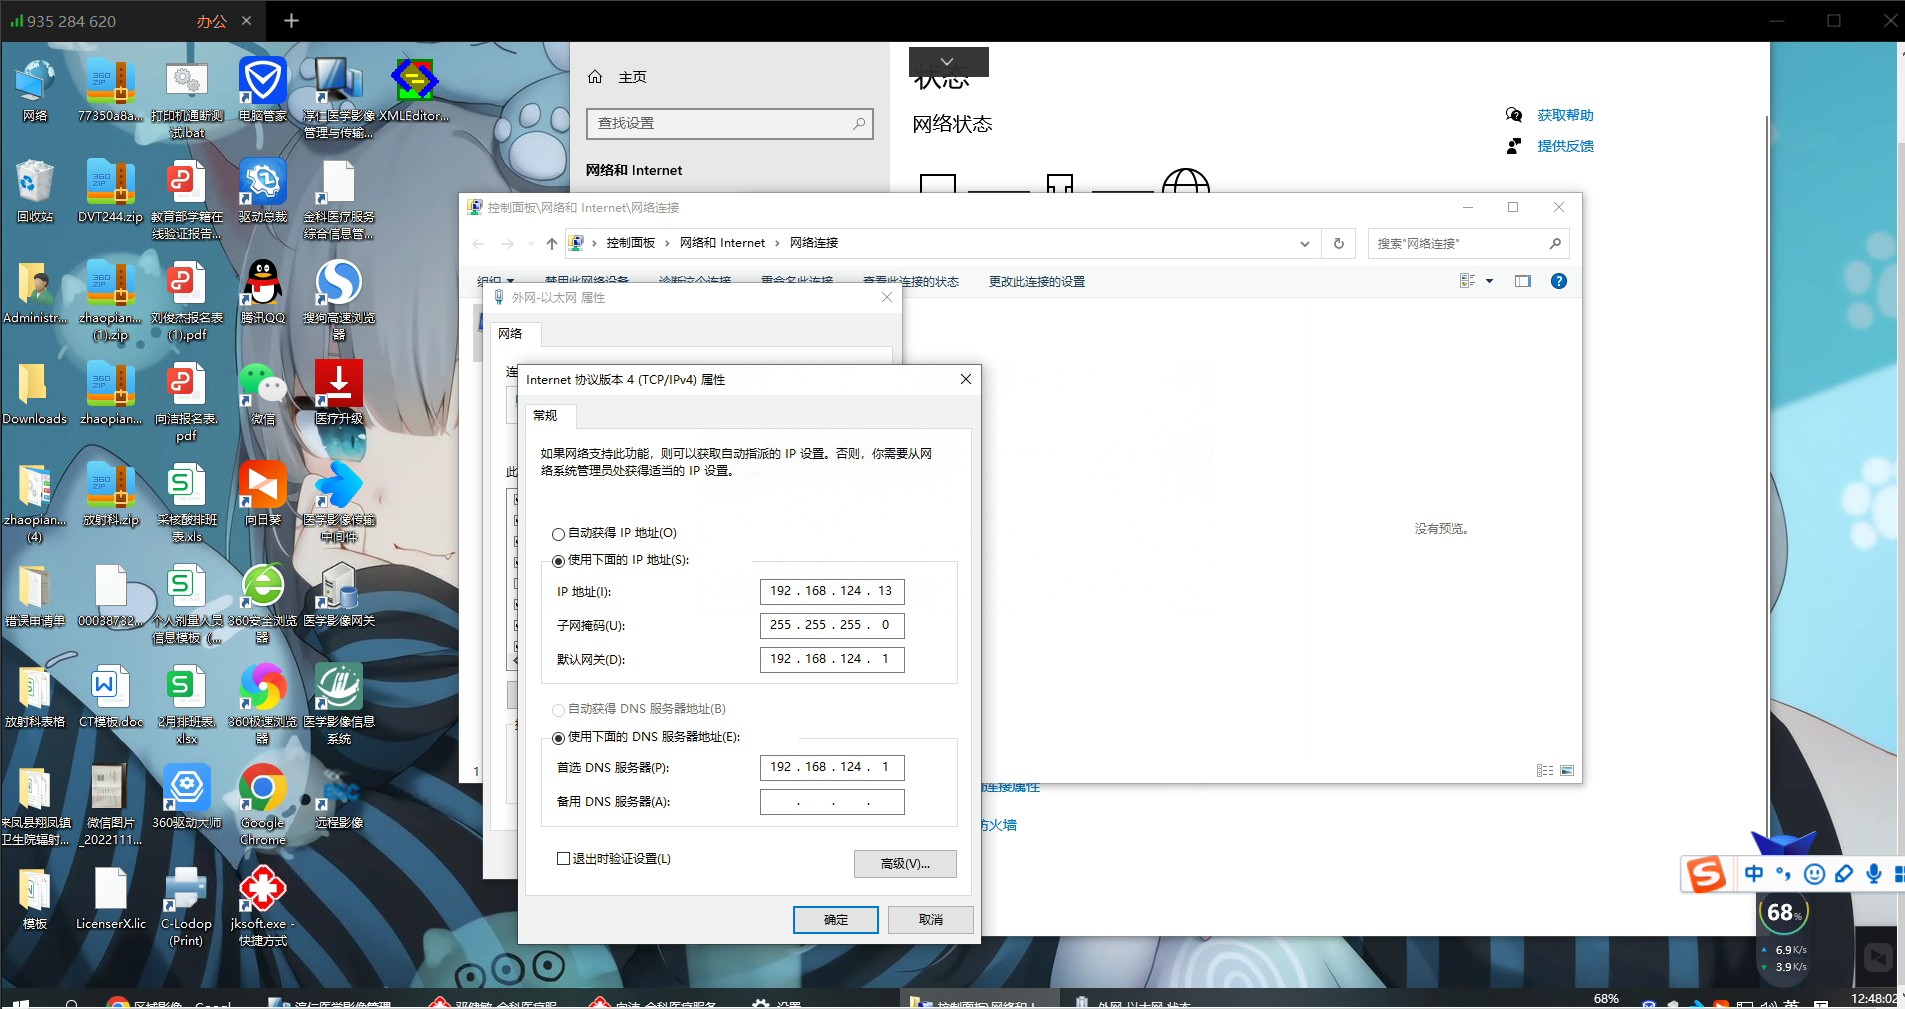
Task: Select use the following DNS server addresses
Action: click(x=559, y=738)
